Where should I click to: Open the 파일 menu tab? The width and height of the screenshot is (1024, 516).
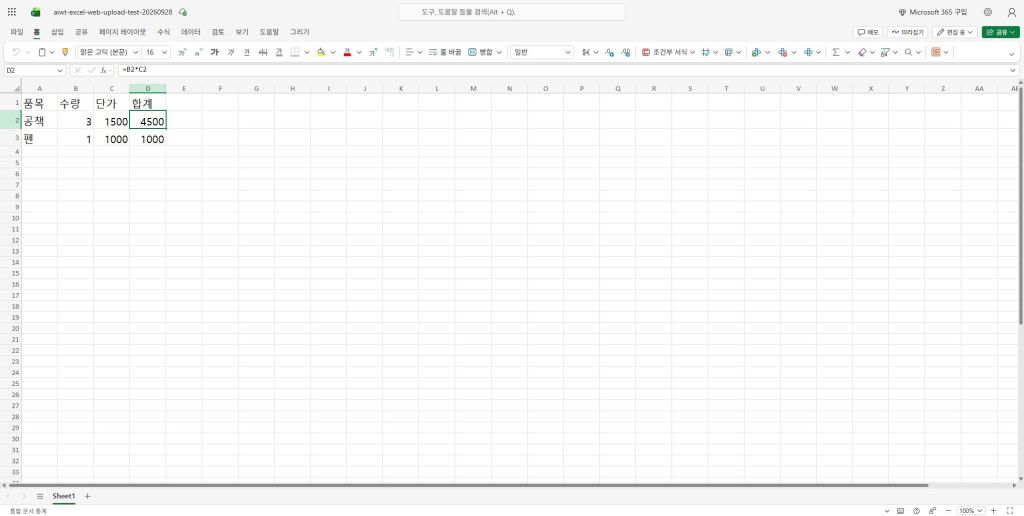pyautogui.click(x=16, y=31)
